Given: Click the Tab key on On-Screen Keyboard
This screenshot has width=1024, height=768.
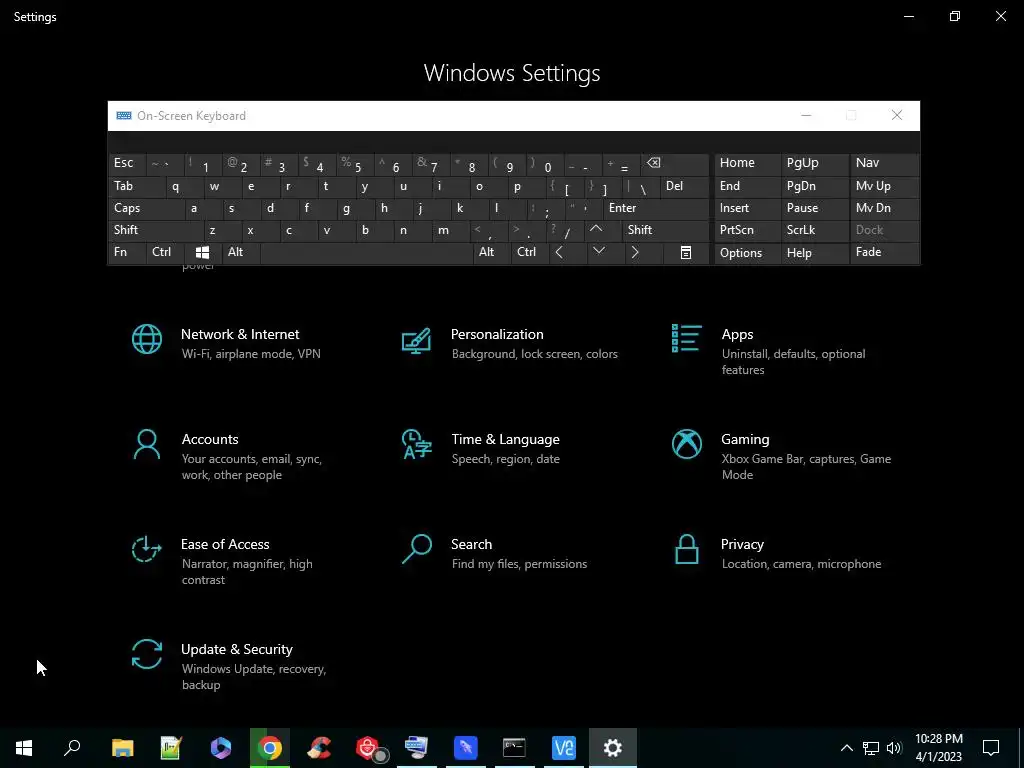Looking at the screenshot, I should pos(136,187).
